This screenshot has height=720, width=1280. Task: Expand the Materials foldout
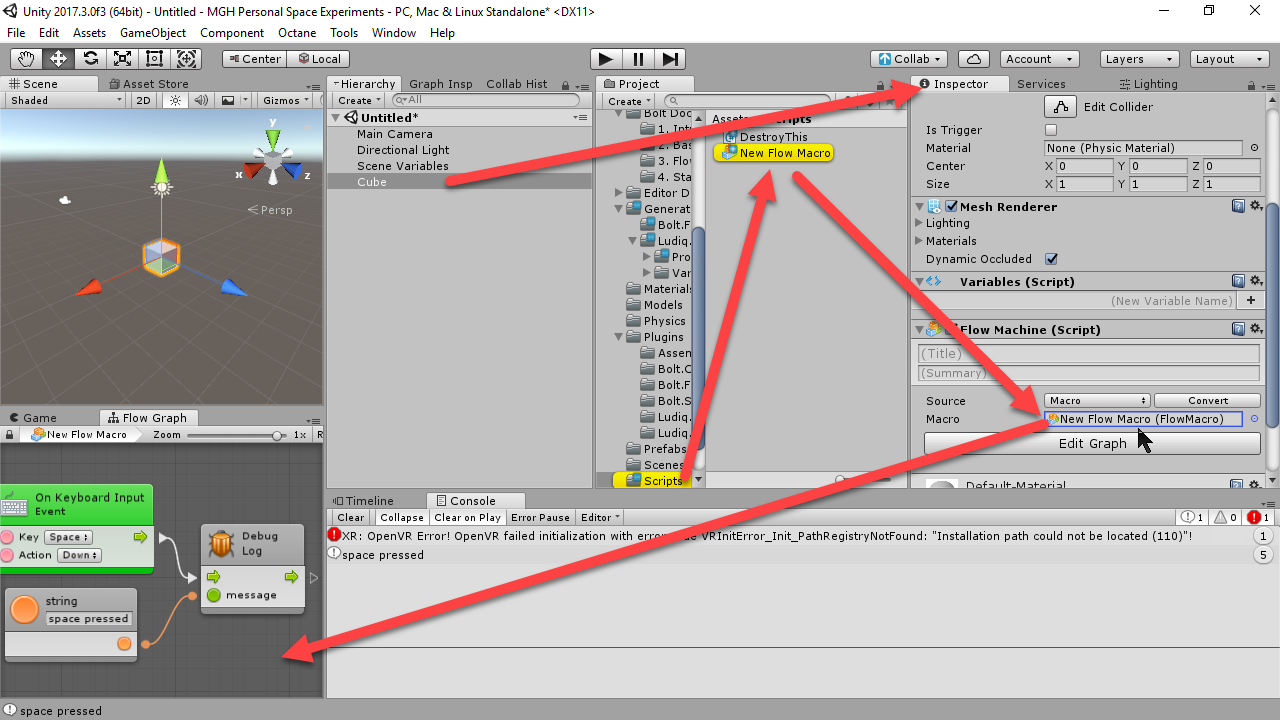[919, 241]
